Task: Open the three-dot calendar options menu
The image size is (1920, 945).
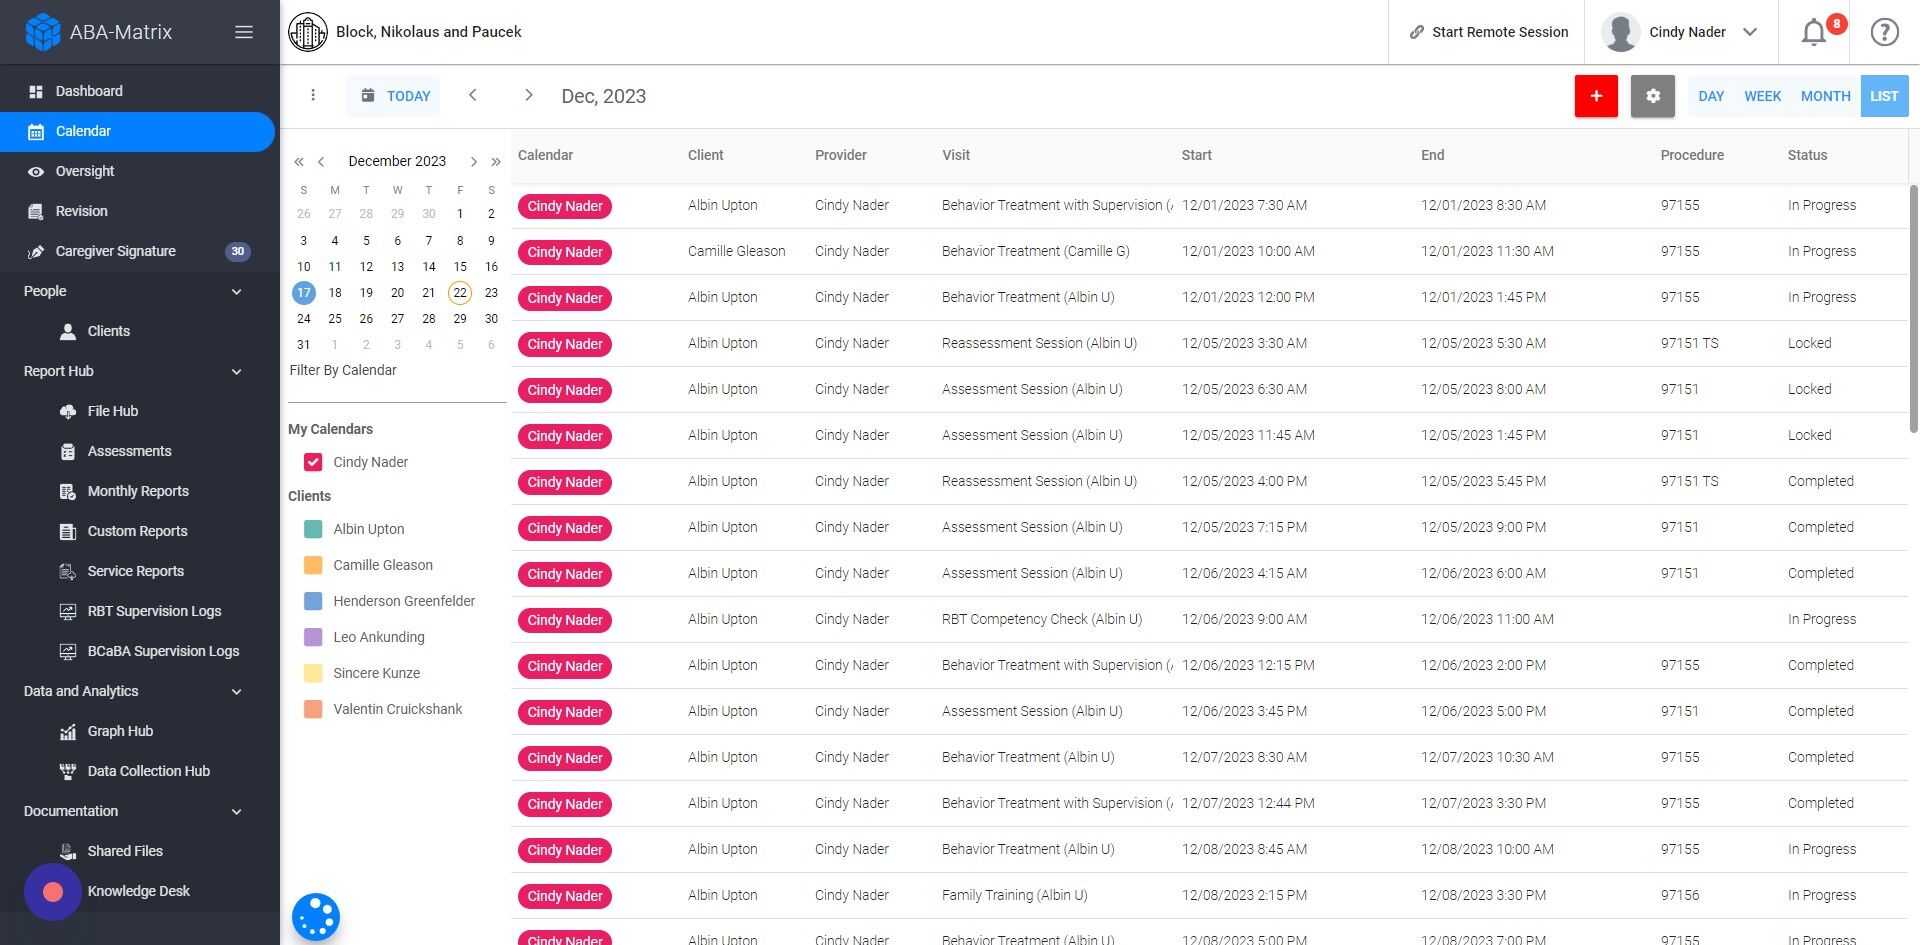Action: [x=313, y=95]
